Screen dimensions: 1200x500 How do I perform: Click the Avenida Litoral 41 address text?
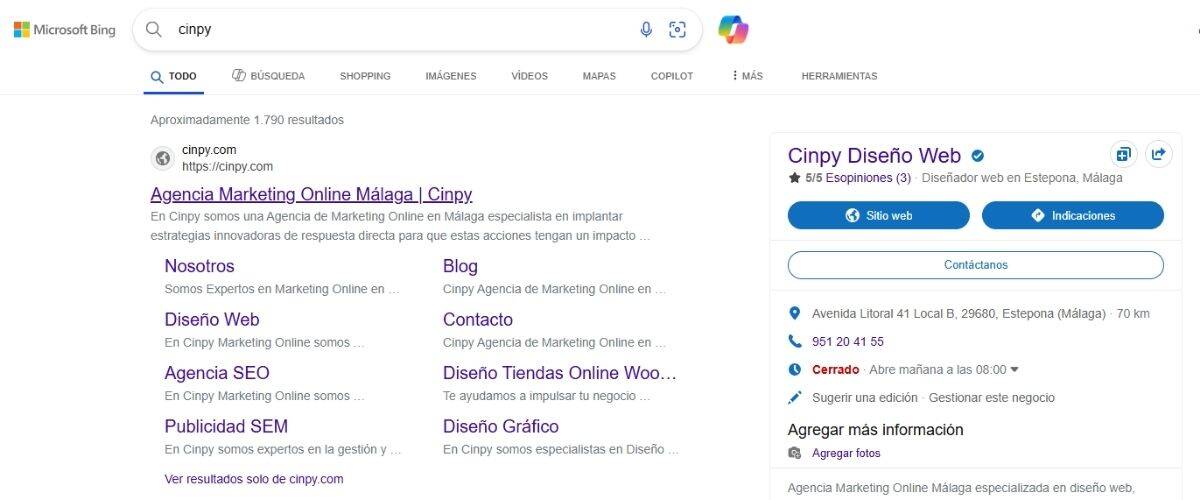(959, 313)
